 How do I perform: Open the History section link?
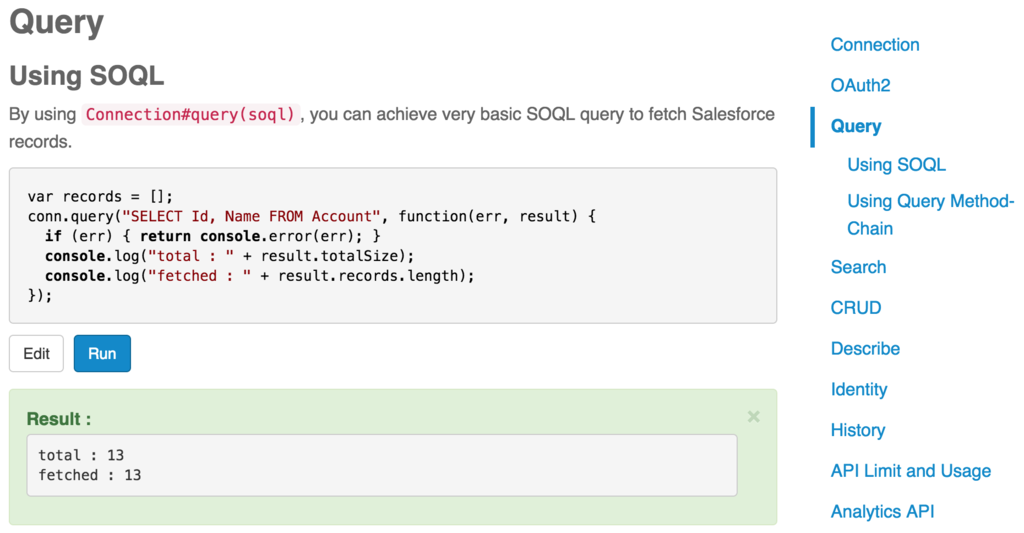(x=857, y=430)
